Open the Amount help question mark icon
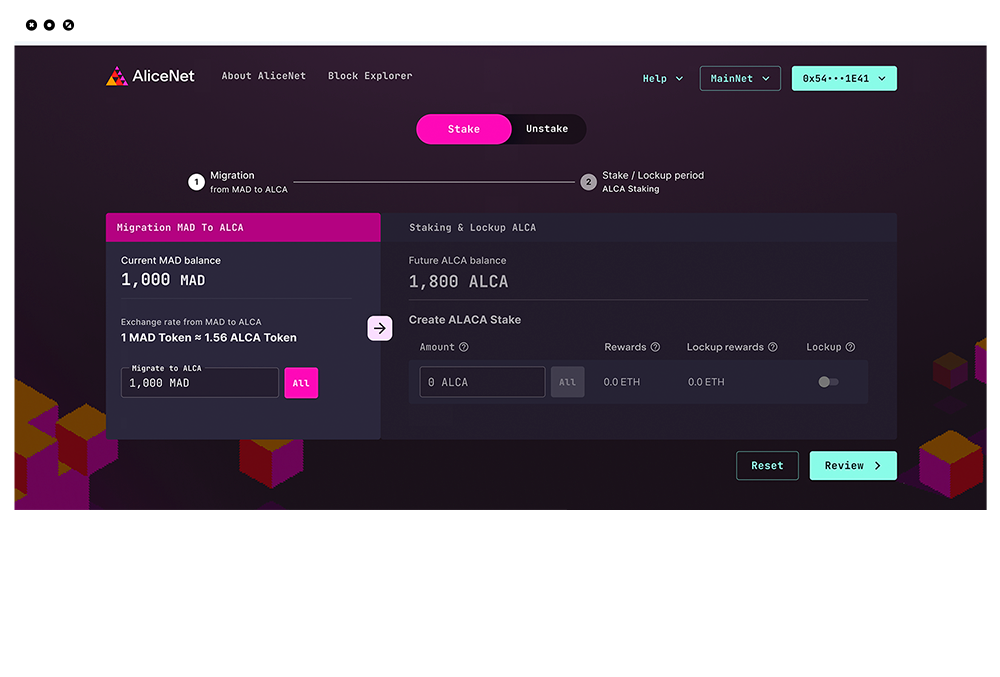 click(x=464, y=347)
